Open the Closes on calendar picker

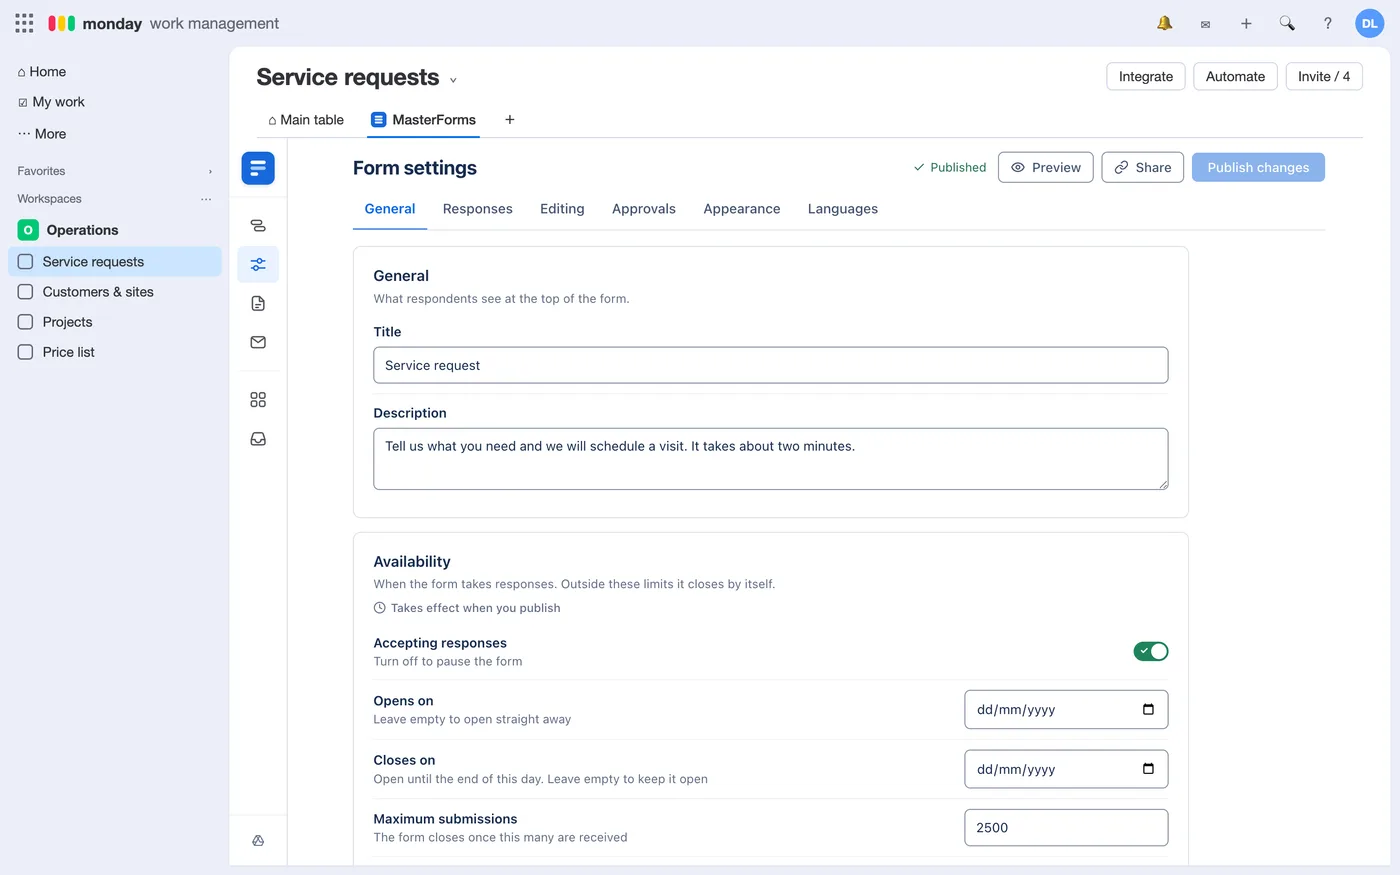tap(1148, 769)
